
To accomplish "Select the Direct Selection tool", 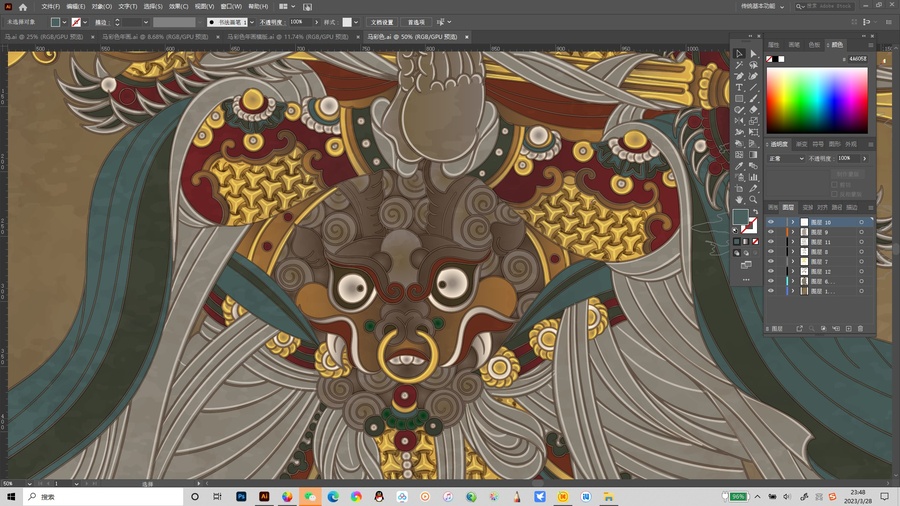I will [x=753, y=54].
